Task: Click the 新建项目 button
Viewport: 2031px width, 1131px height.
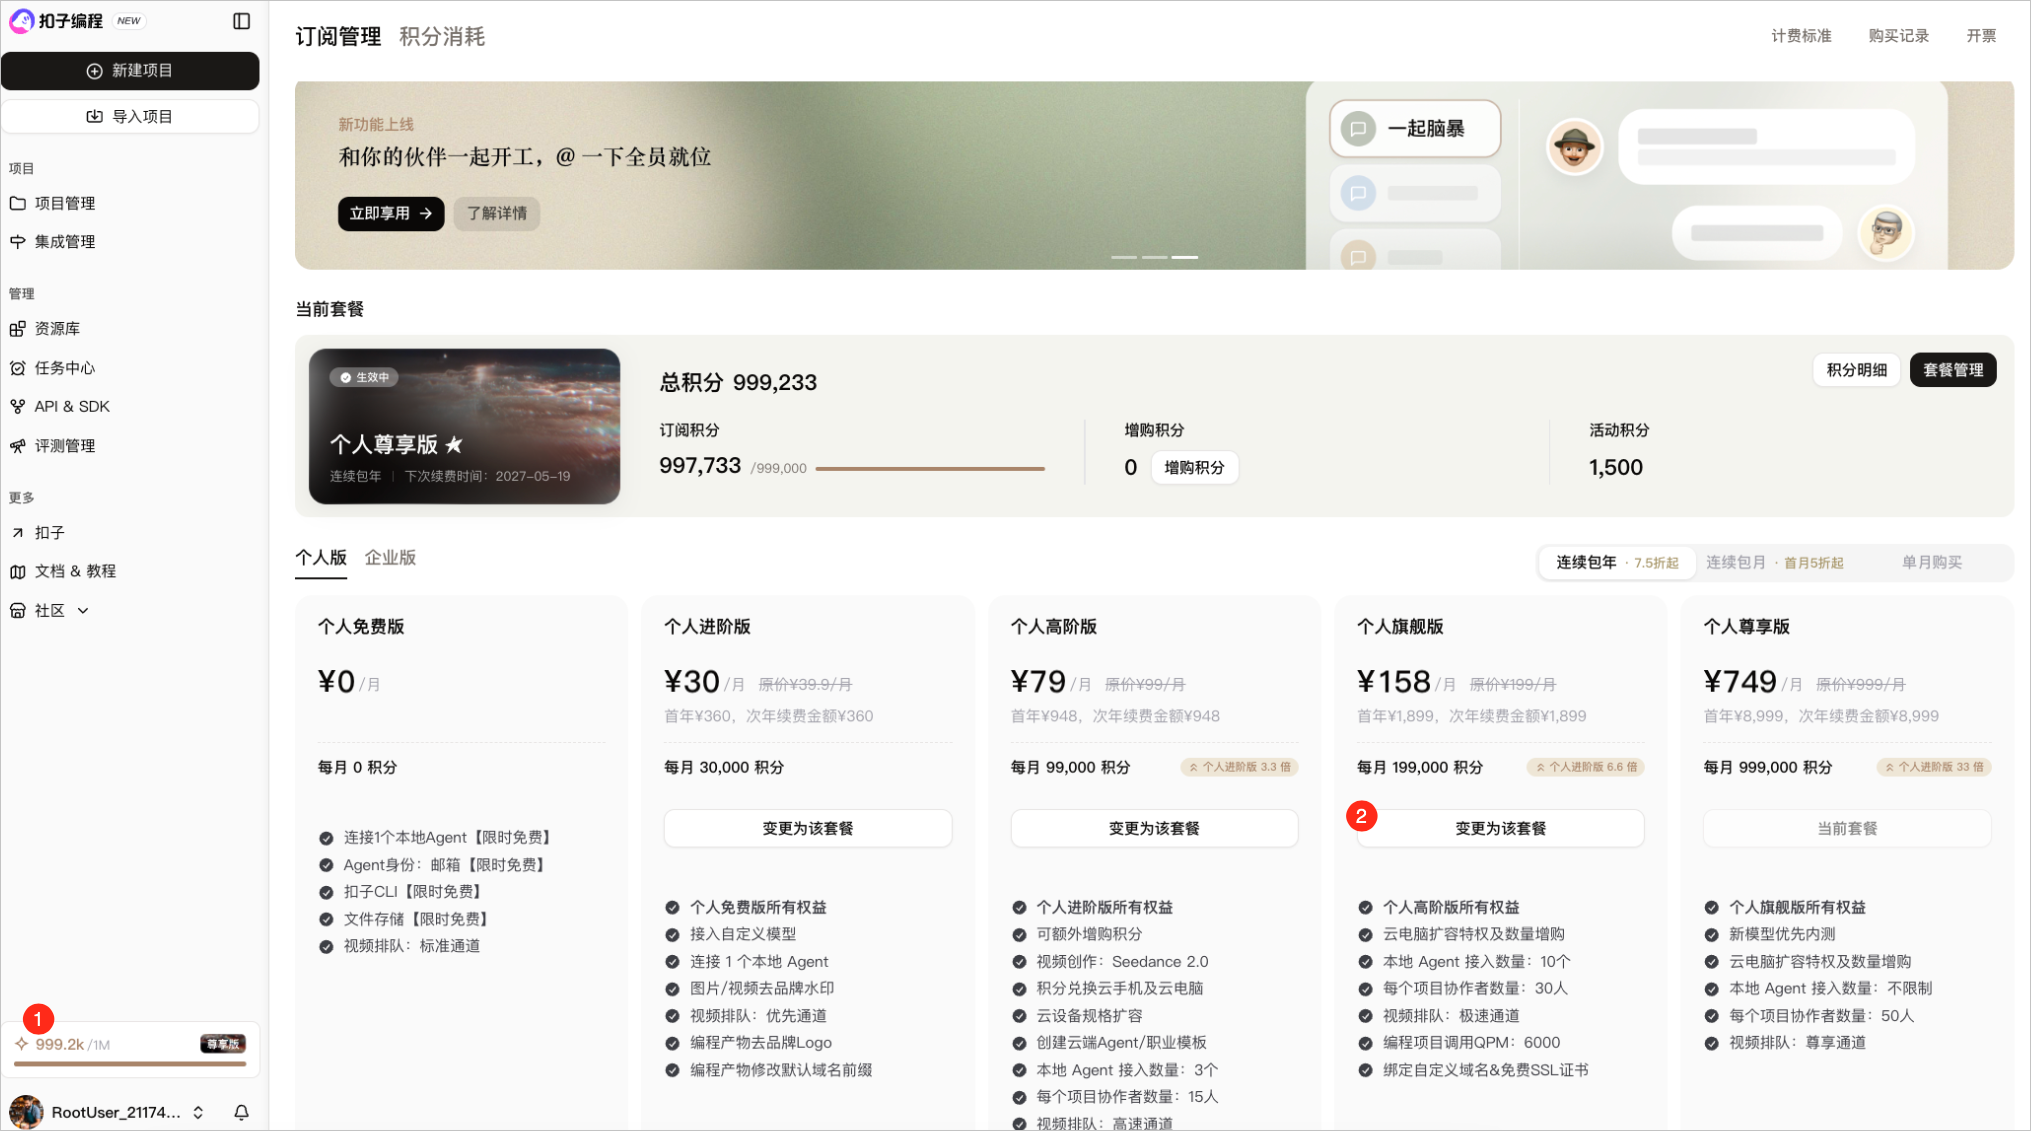Action: [x=130, y=71]
